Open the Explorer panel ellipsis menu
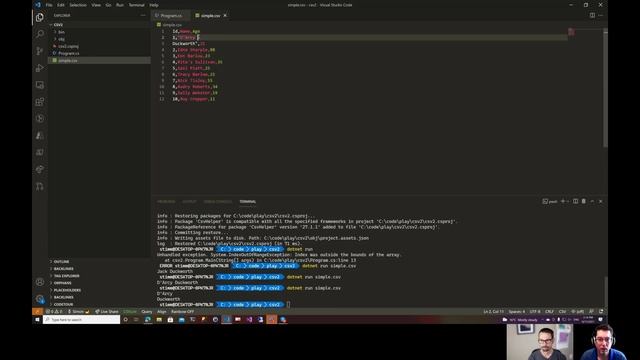 coord(143,16)
